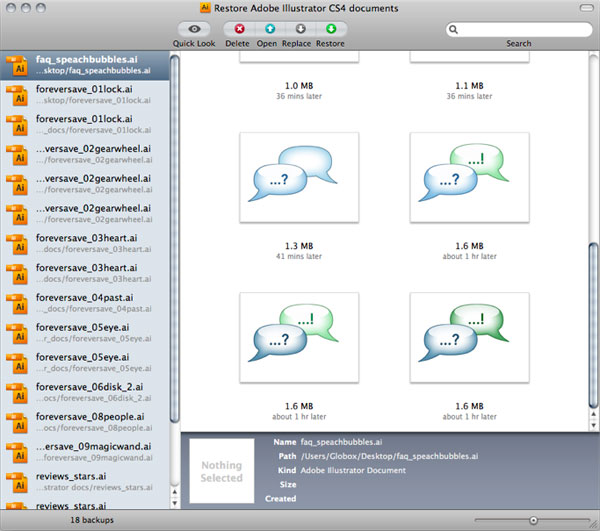Select foreversave_04past.ai in the sidebar
Screen dimensions: 600x531
tap(85, 303)
